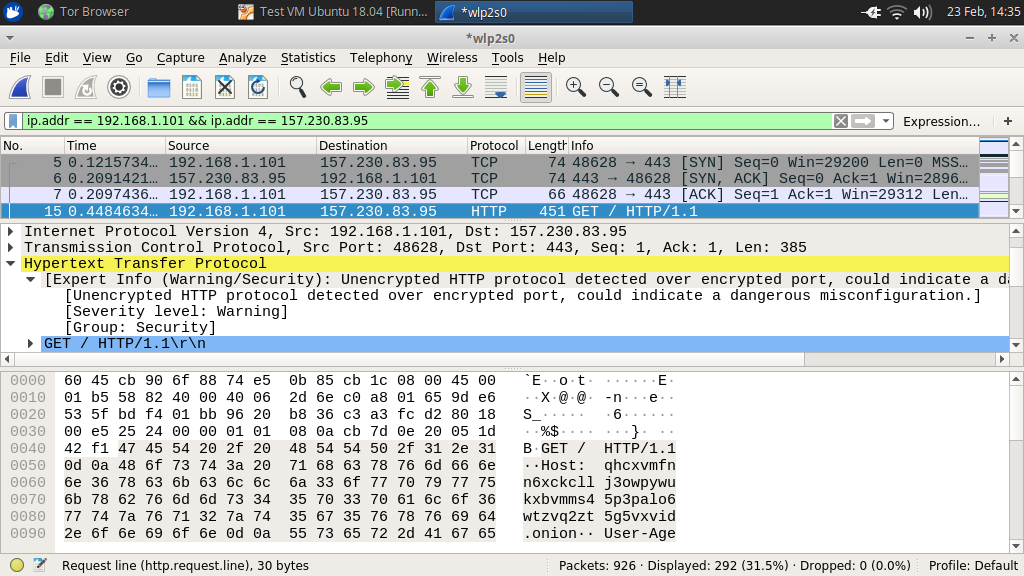Click Profile: Default in status bar
The width and height of the screenshot is (1024, 576).
coord(973,566)
